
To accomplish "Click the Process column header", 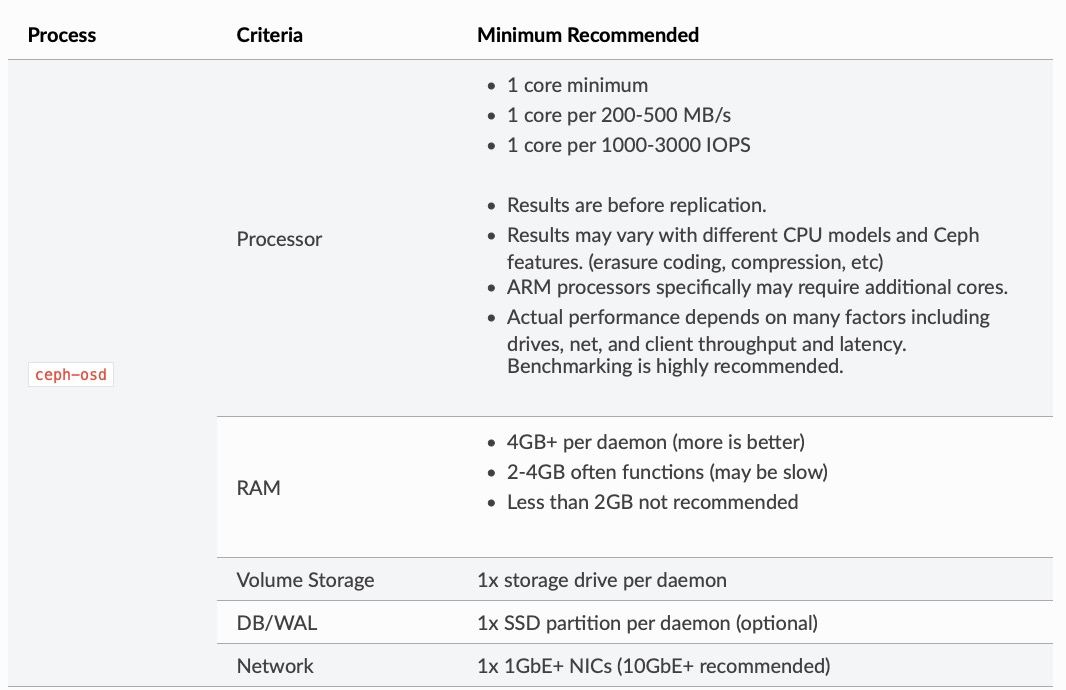I will [x=62, y=35].
